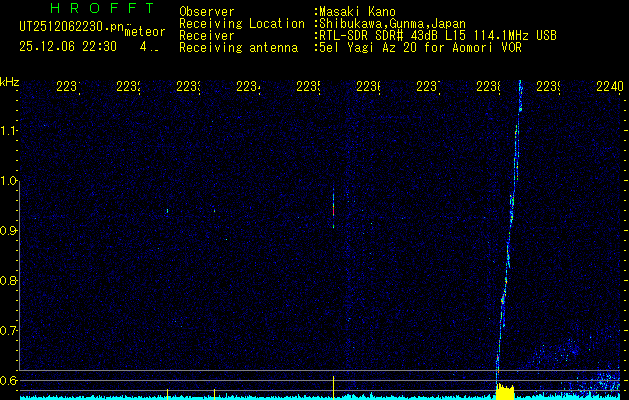Click observer name Masaki Kano

357,12
